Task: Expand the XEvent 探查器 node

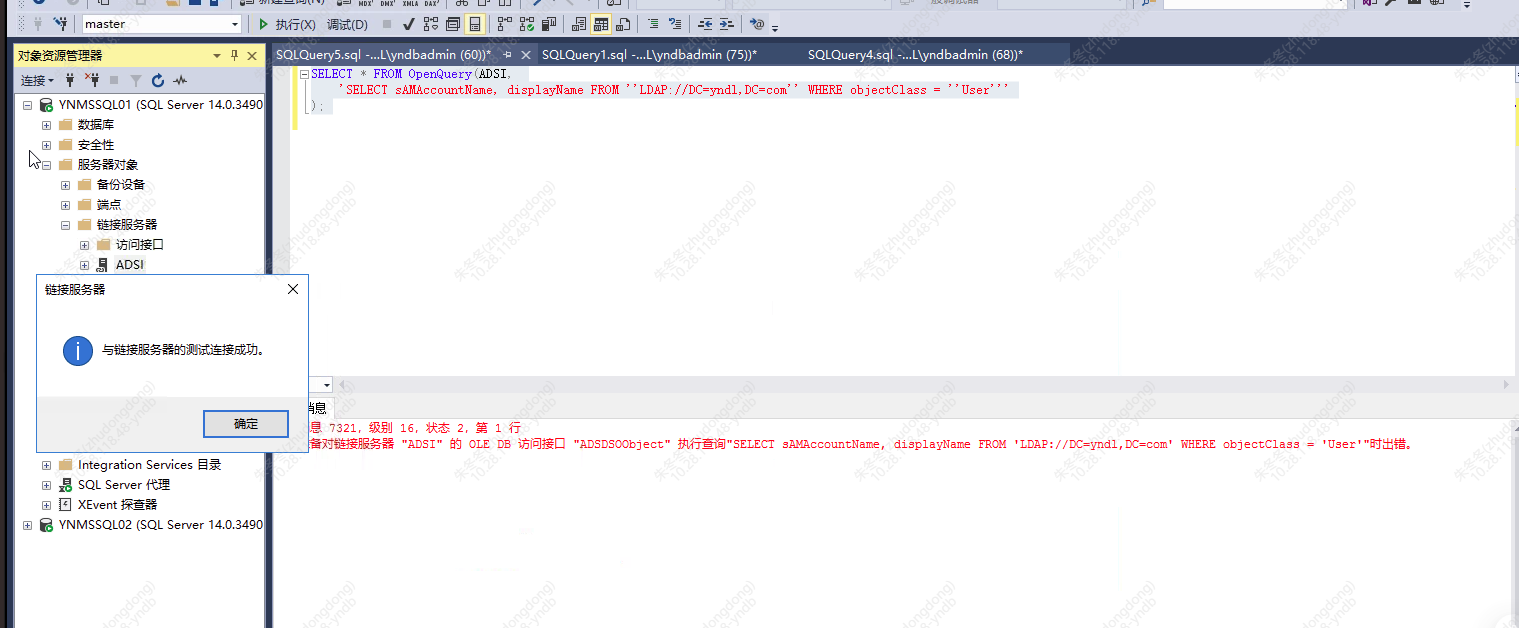Action: tap(46, 505)
